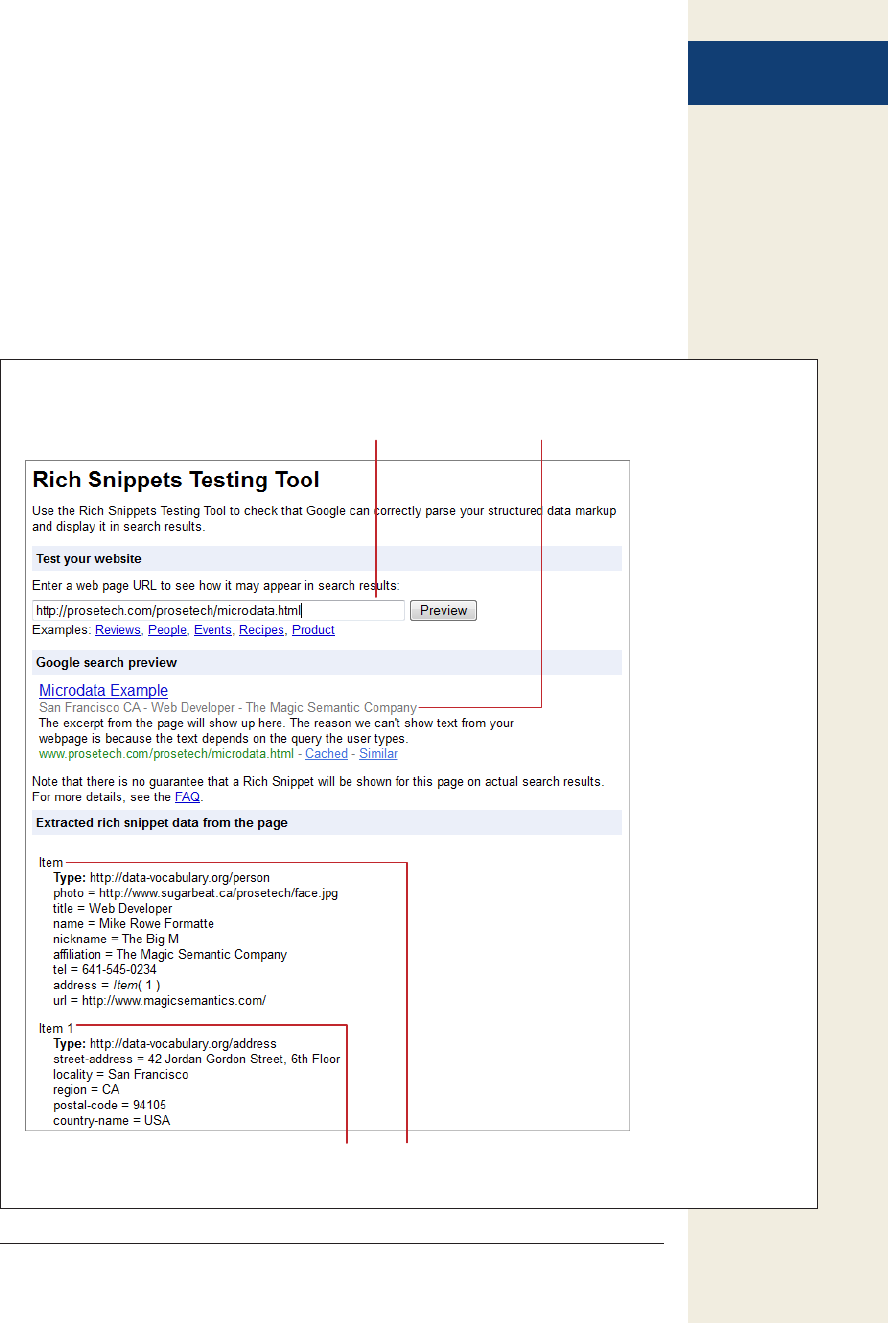Click nickname = The Big M line
The width and height of the screenshot is (888, 1323).
coord(116,939)
